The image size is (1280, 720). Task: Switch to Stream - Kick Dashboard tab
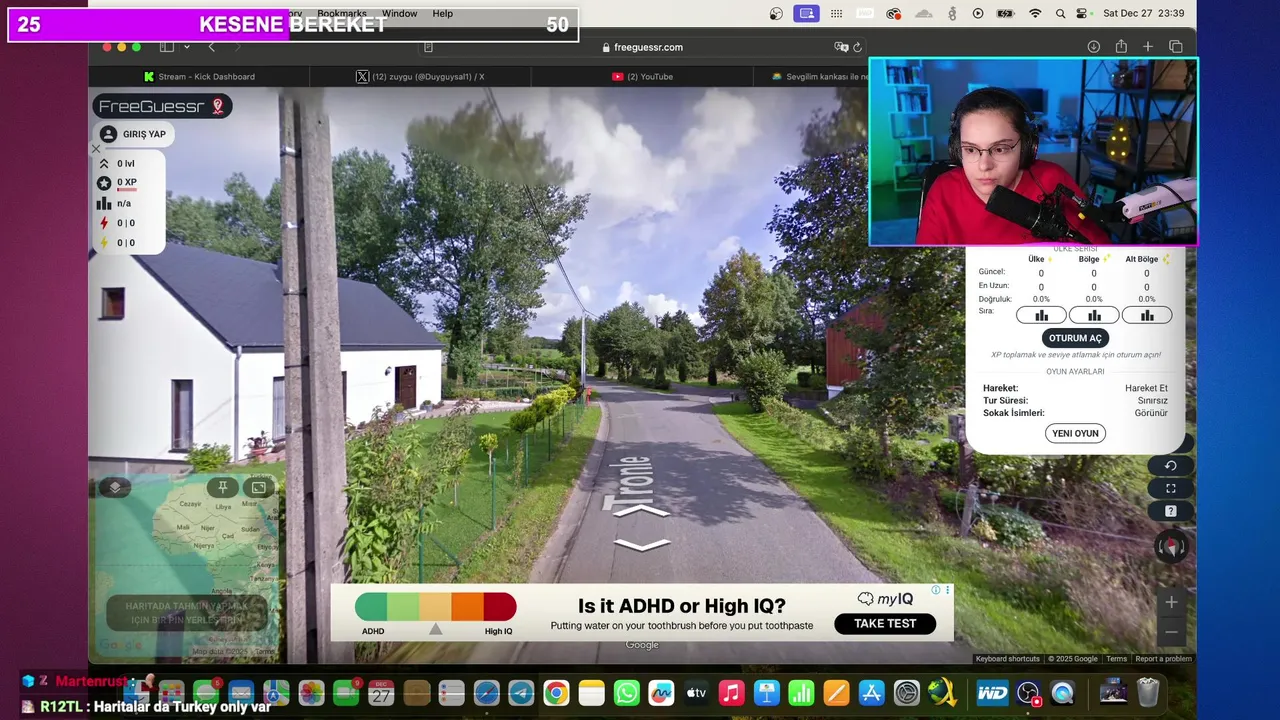tap(199, 76)
